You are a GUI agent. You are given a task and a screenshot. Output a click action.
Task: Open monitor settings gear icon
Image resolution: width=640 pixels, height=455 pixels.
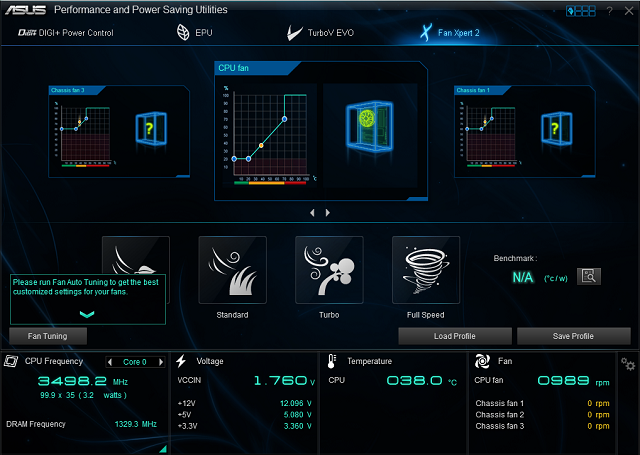click(628, 364)
